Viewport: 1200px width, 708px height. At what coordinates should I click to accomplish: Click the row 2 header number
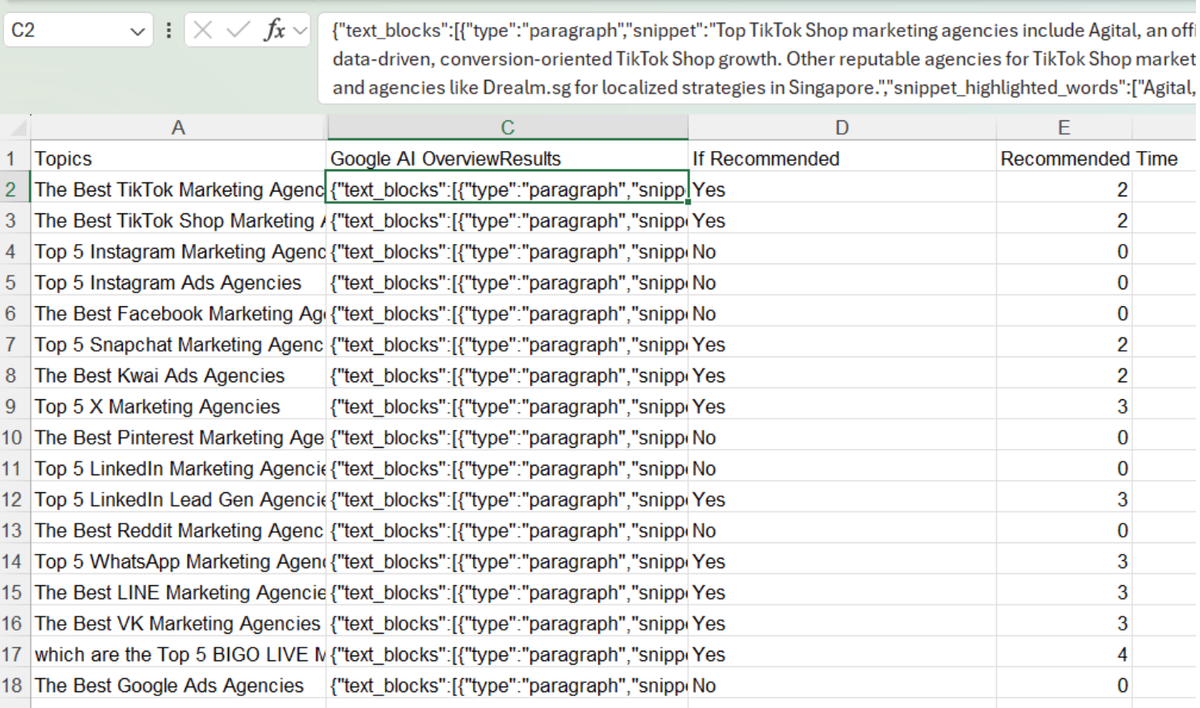click(14, 189)
